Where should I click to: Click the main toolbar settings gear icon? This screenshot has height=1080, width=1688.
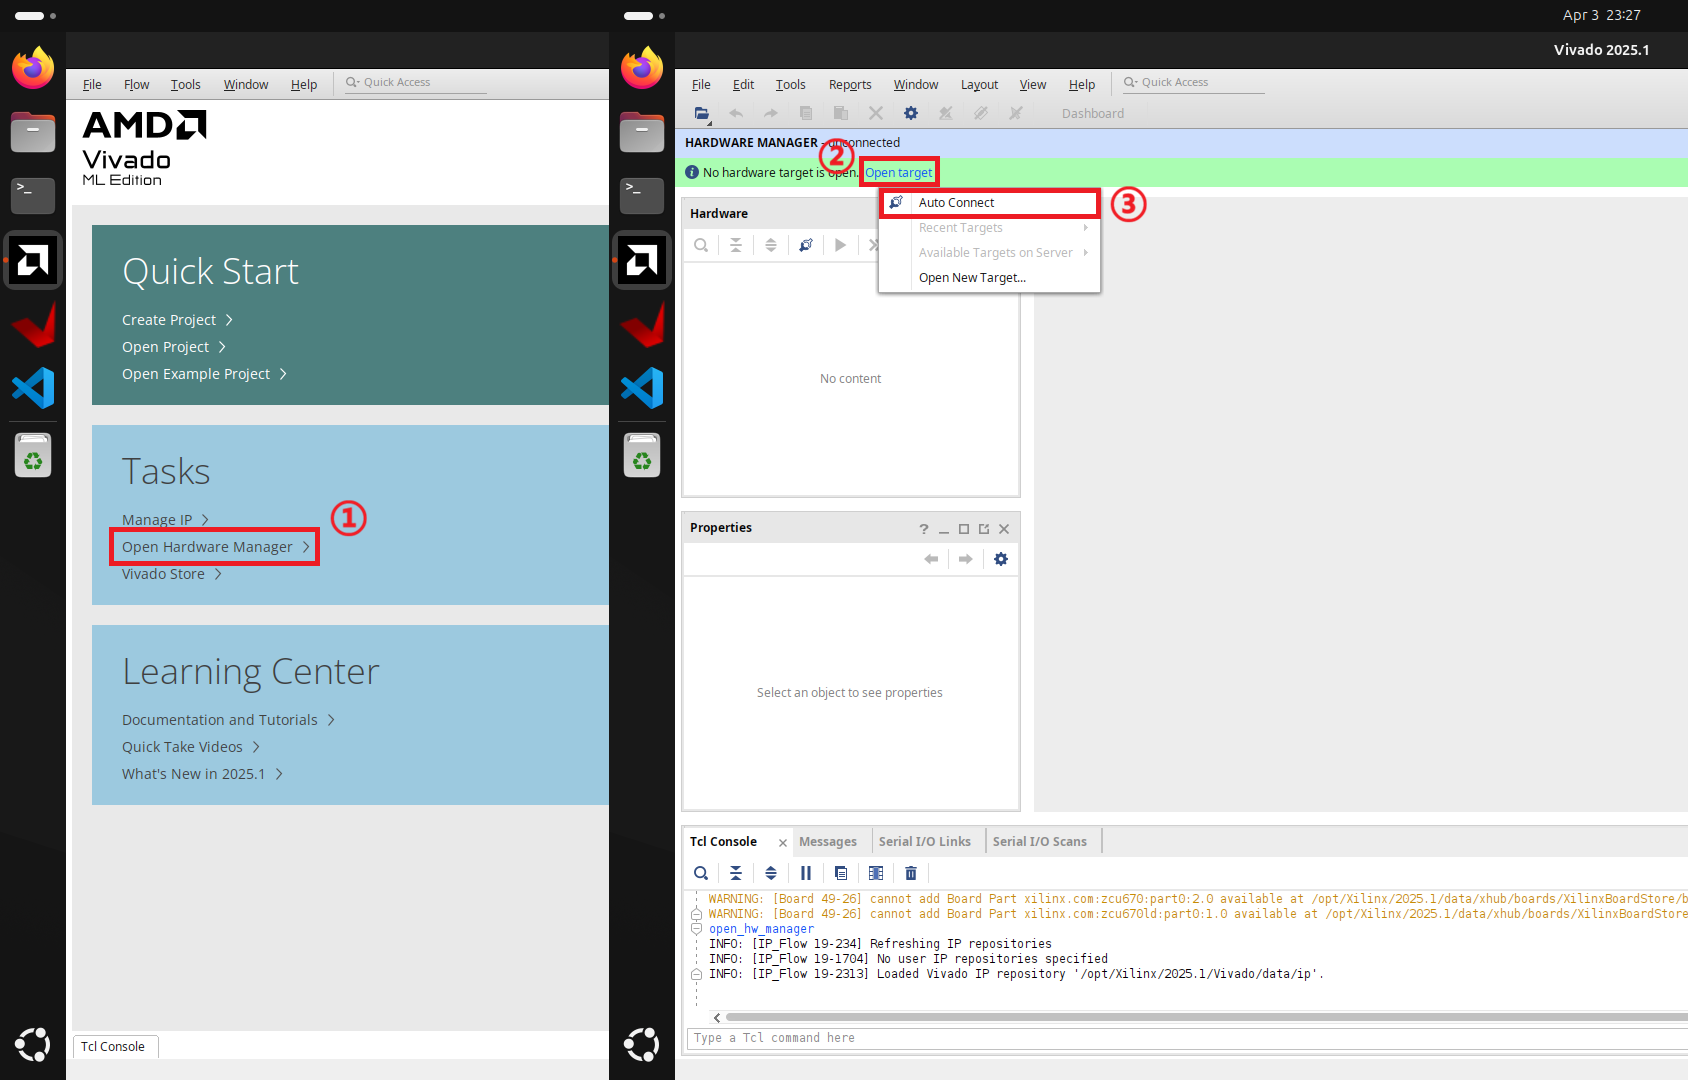(x=911, y=113)
